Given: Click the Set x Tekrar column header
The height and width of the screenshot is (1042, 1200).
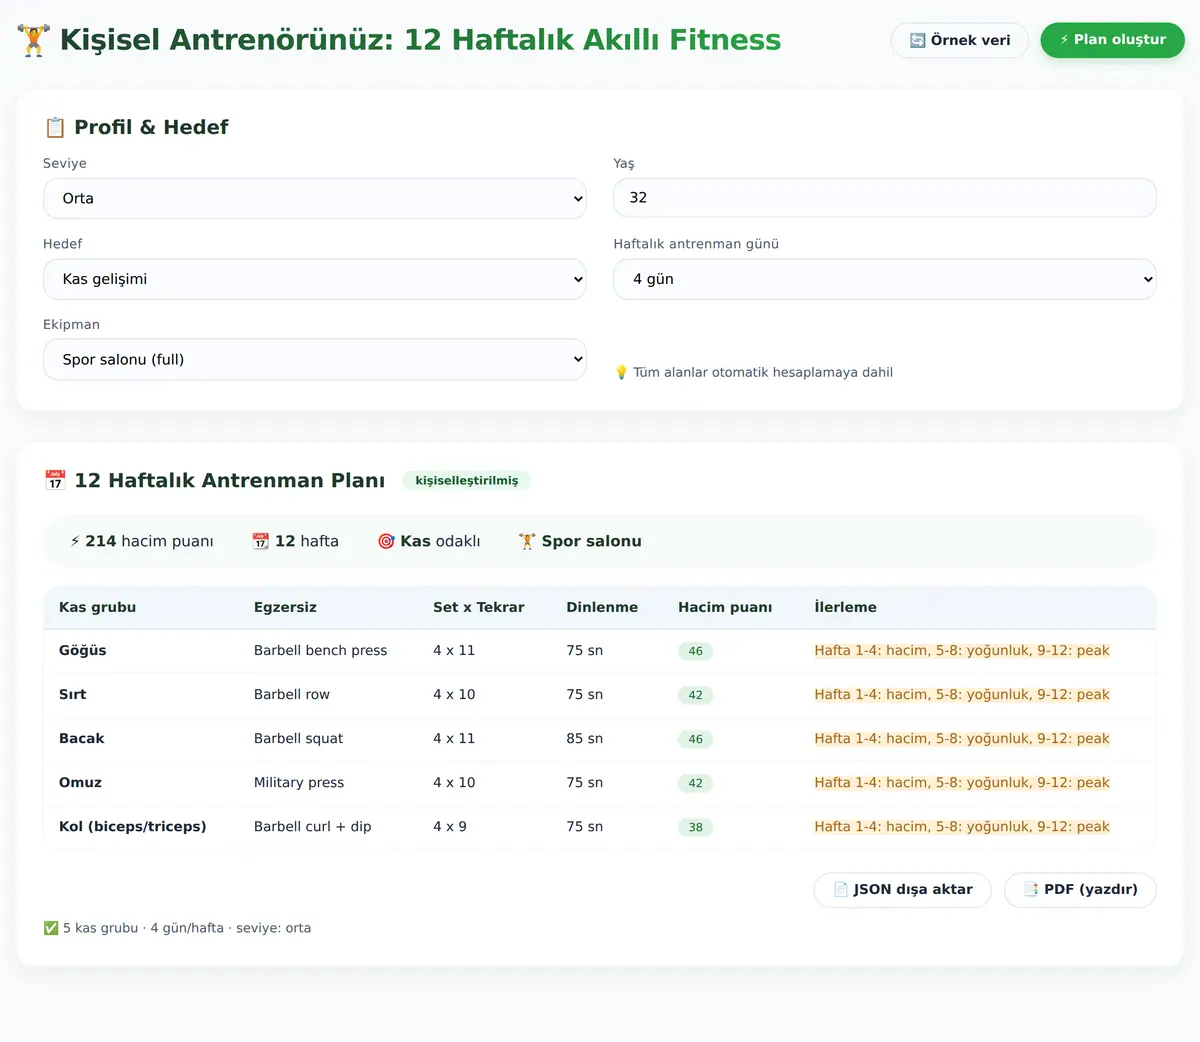Looking at the screenshot, I should pos(479,607).
